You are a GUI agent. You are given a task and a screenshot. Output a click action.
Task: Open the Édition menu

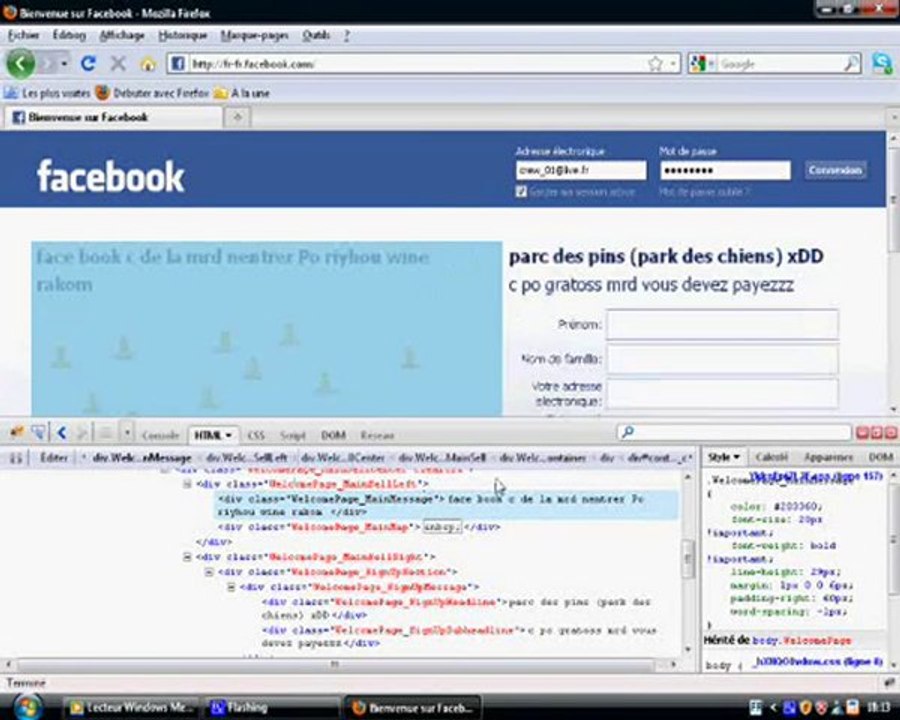point(69,36)
